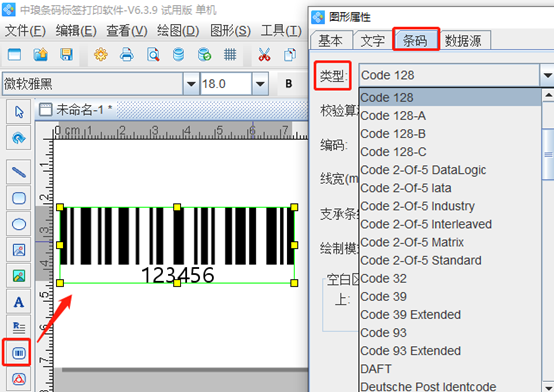554x392 pixels.
Task: Open the 图形(S) menu
Action: pyautogui.click(x=230, y=31)
